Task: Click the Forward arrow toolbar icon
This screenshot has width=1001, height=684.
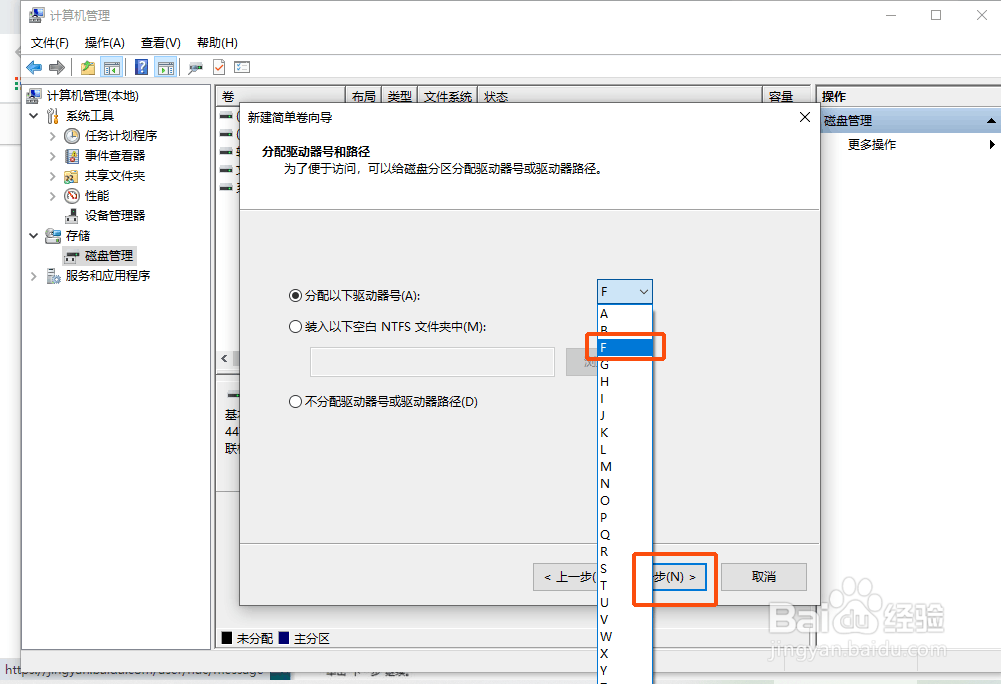Action: (x=57, y=67)
